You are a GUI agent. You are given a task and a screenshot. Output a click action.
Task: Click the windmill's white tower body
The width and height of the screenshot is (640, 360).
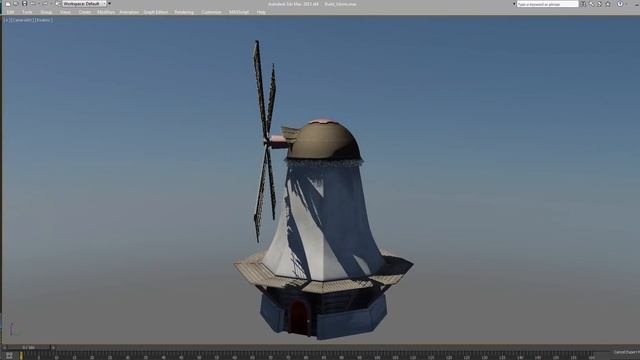324,222
